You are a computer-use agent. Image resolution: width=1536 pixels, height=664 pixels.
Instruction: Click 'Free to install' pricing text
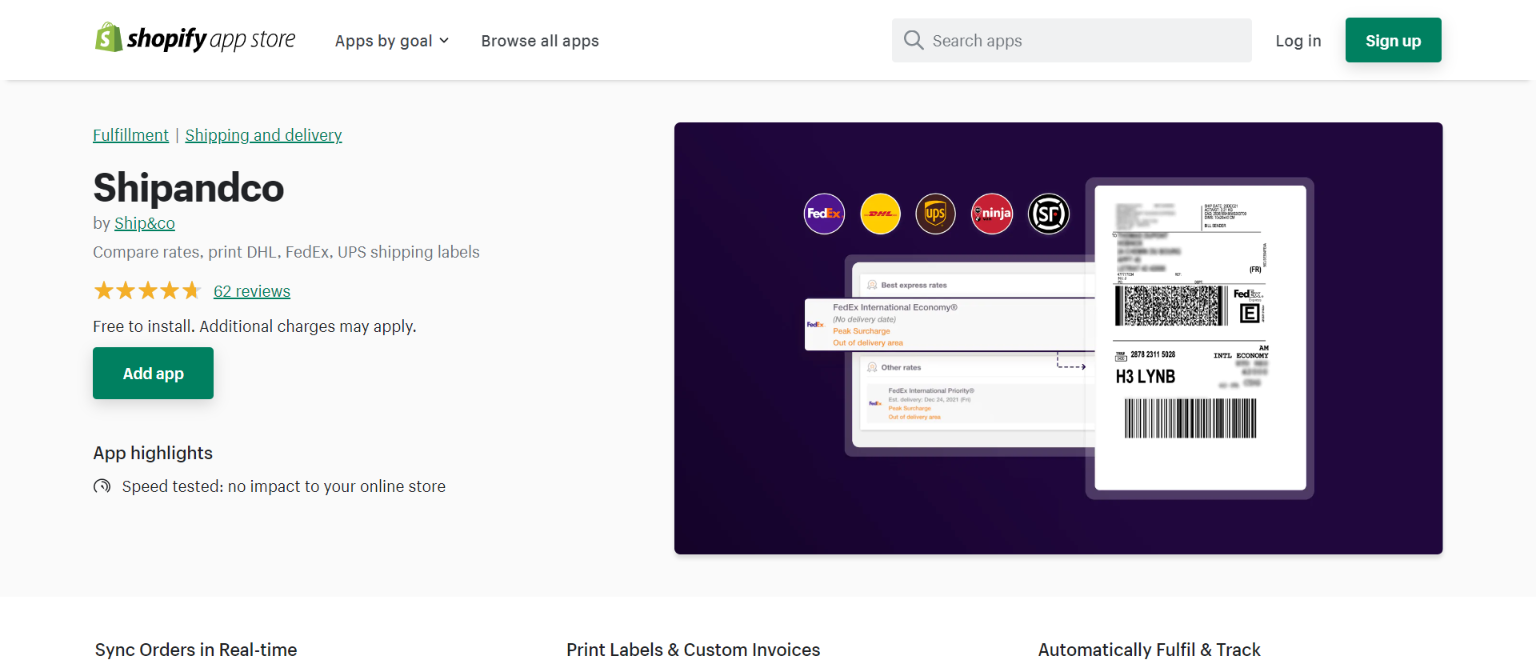pos(254,326)
